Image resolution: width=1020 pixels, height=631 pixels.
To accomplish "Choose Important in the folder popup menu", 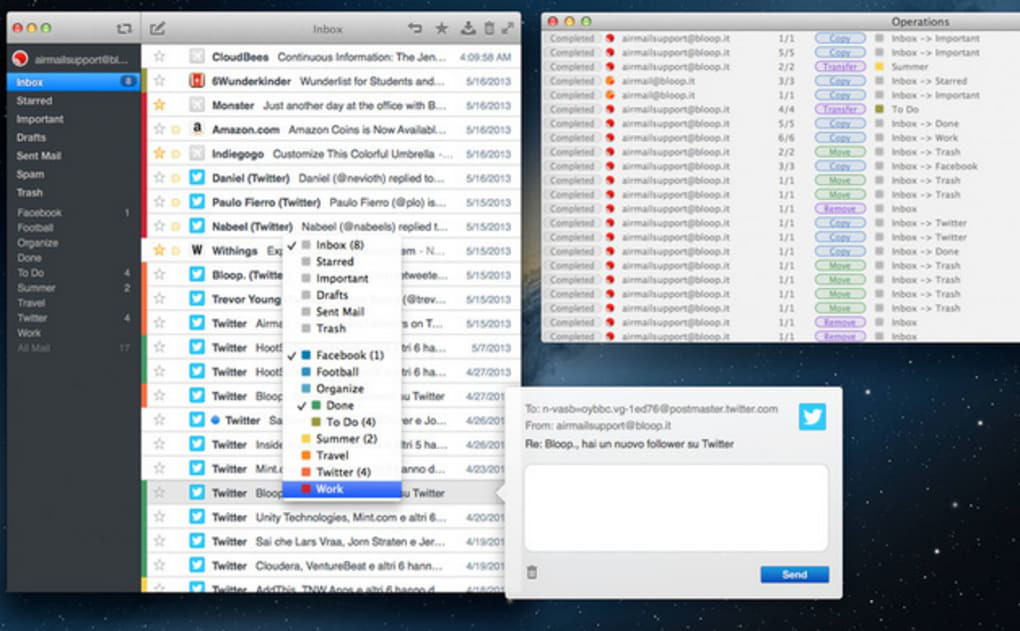I will (342, 278).
